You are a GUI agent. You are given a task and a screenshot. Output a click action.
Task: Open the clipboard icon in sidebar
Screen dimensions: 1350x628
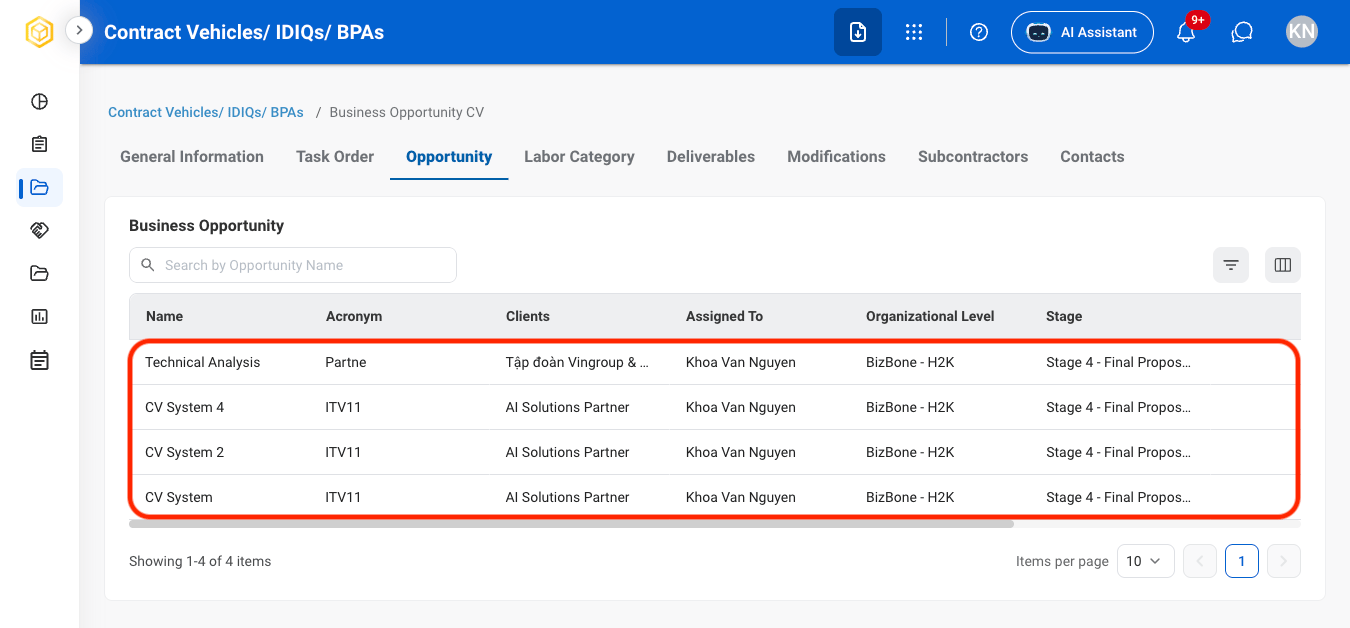[39, 144]
